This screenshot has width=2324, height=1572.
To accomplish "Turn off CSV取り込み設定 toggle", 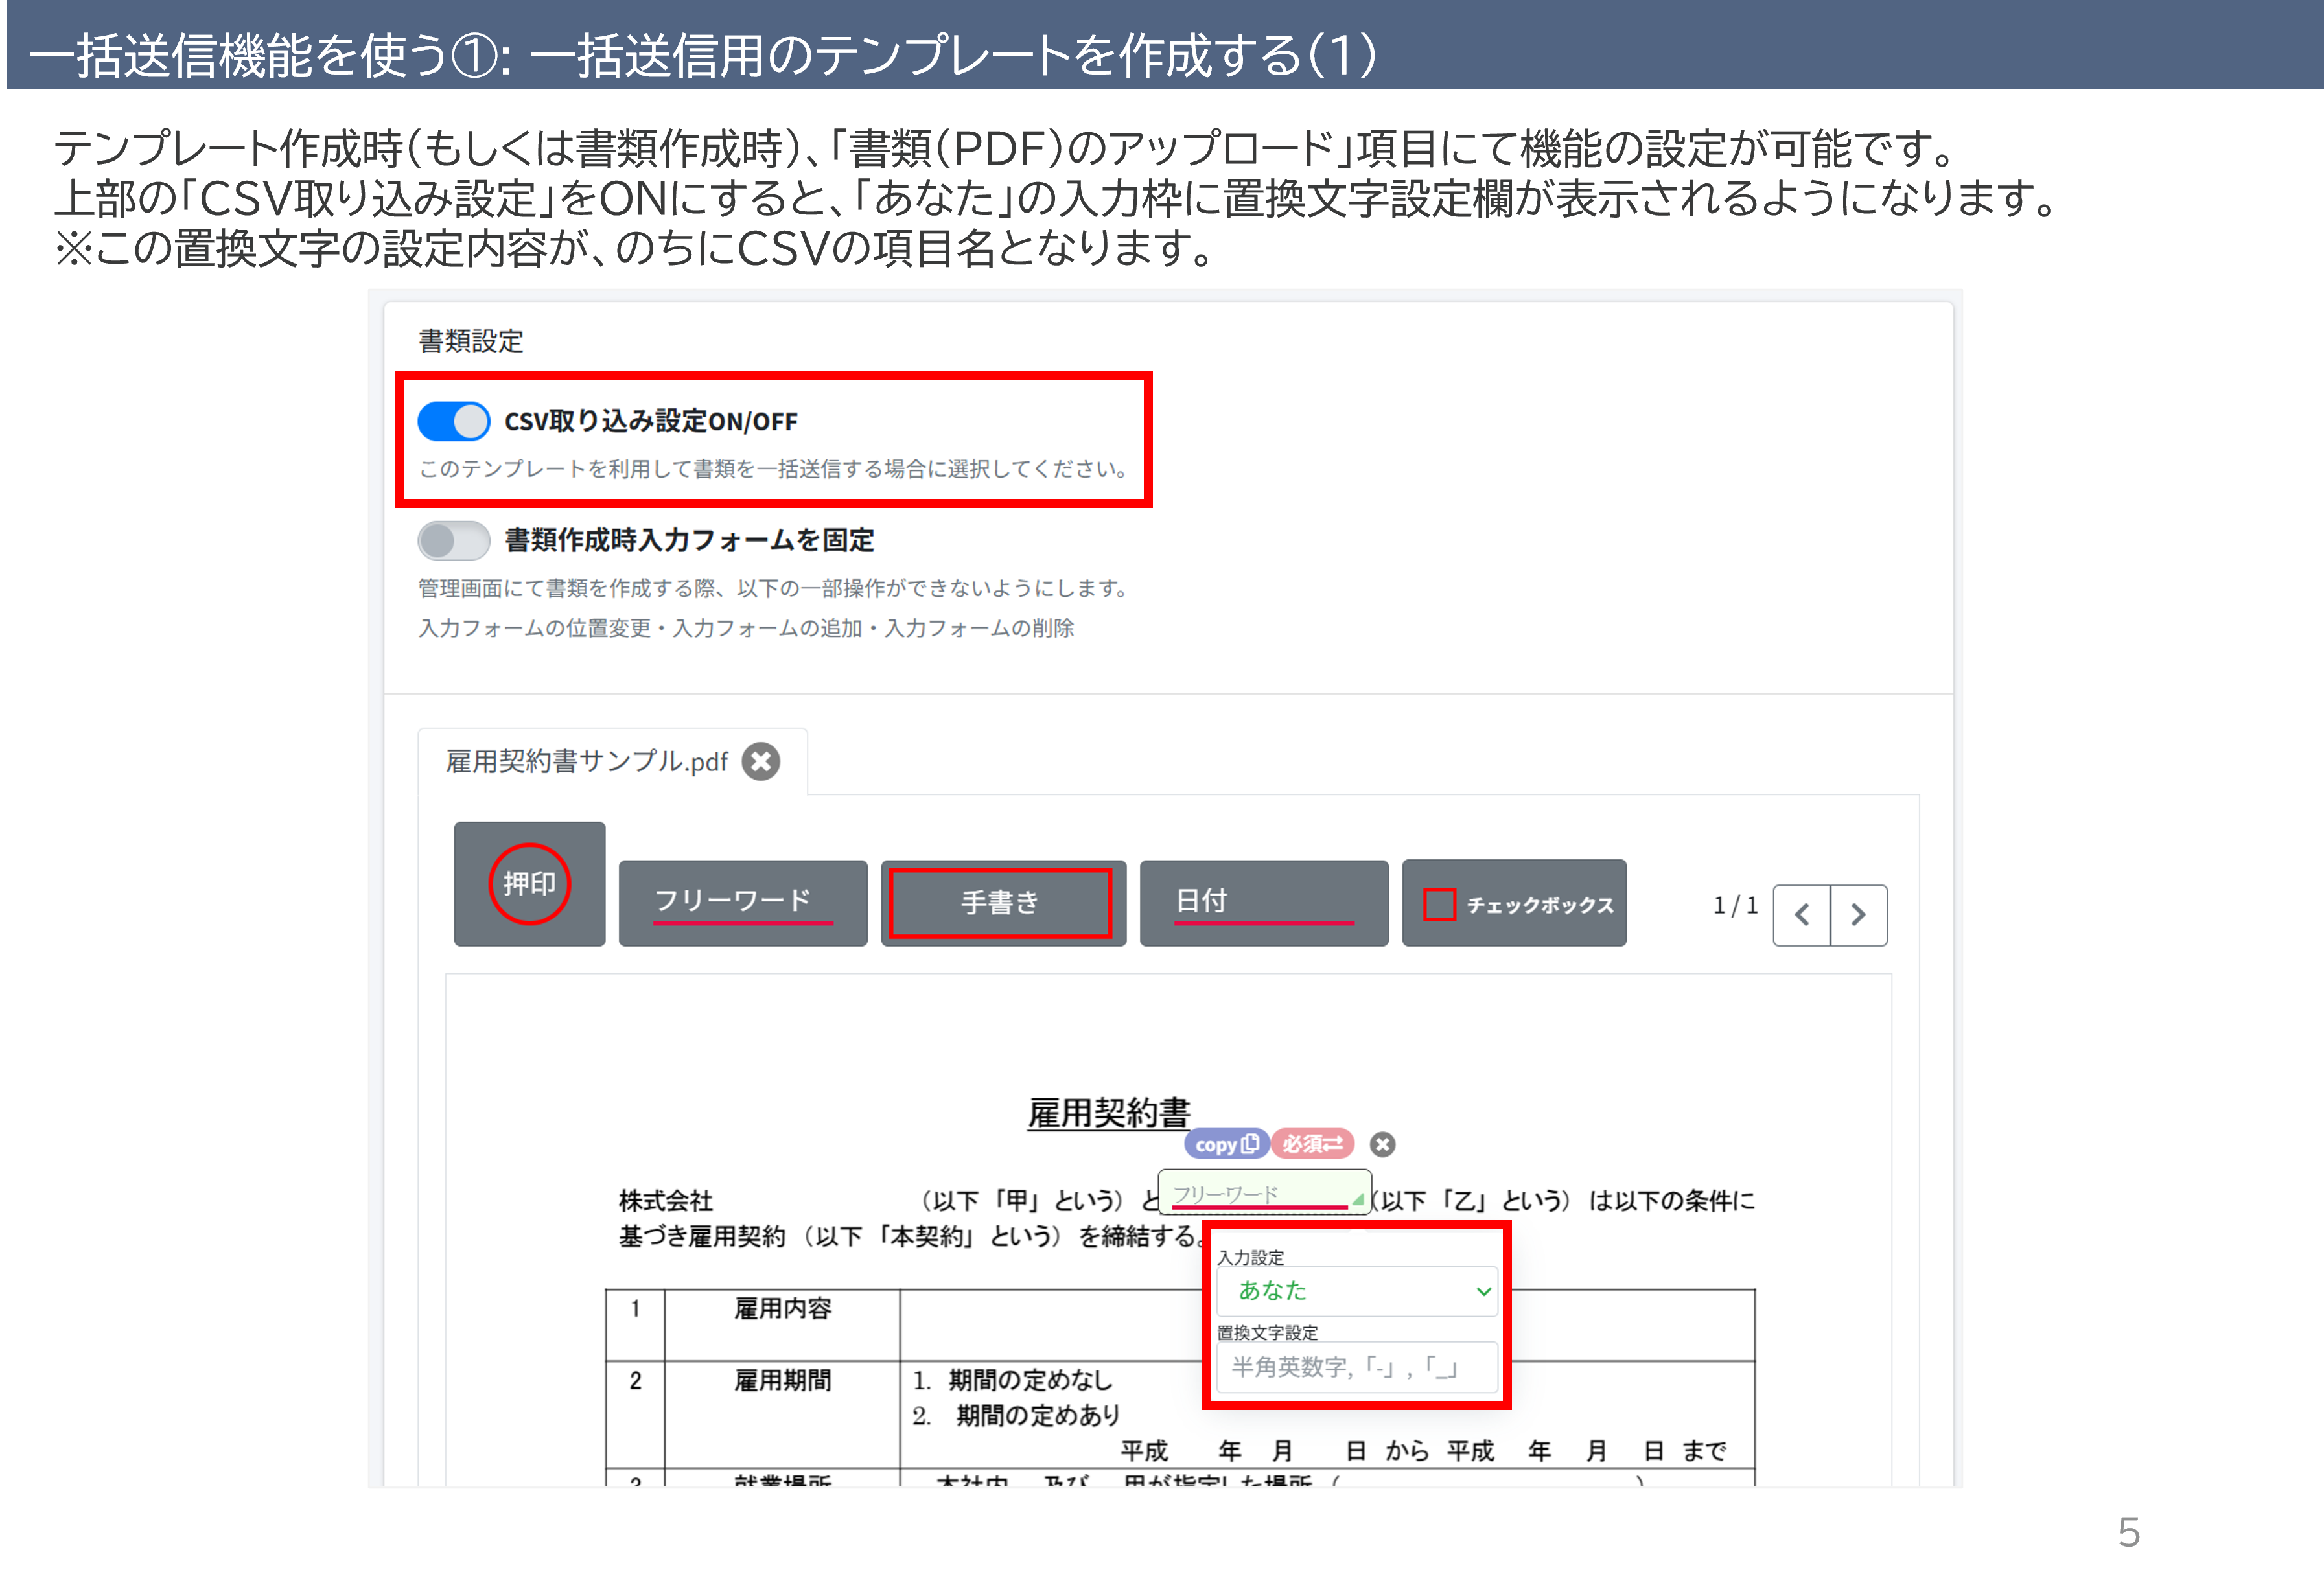I will tap(454, 421).
